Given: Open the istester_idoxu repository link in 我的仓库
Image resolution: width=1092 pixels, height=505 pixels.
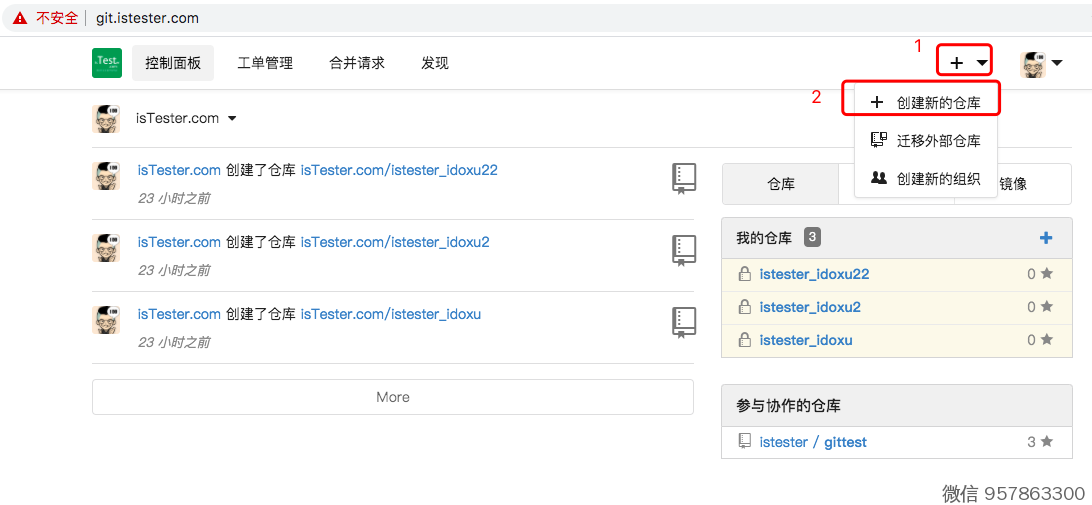Looking at the screenshot, I should click(805, 340).
